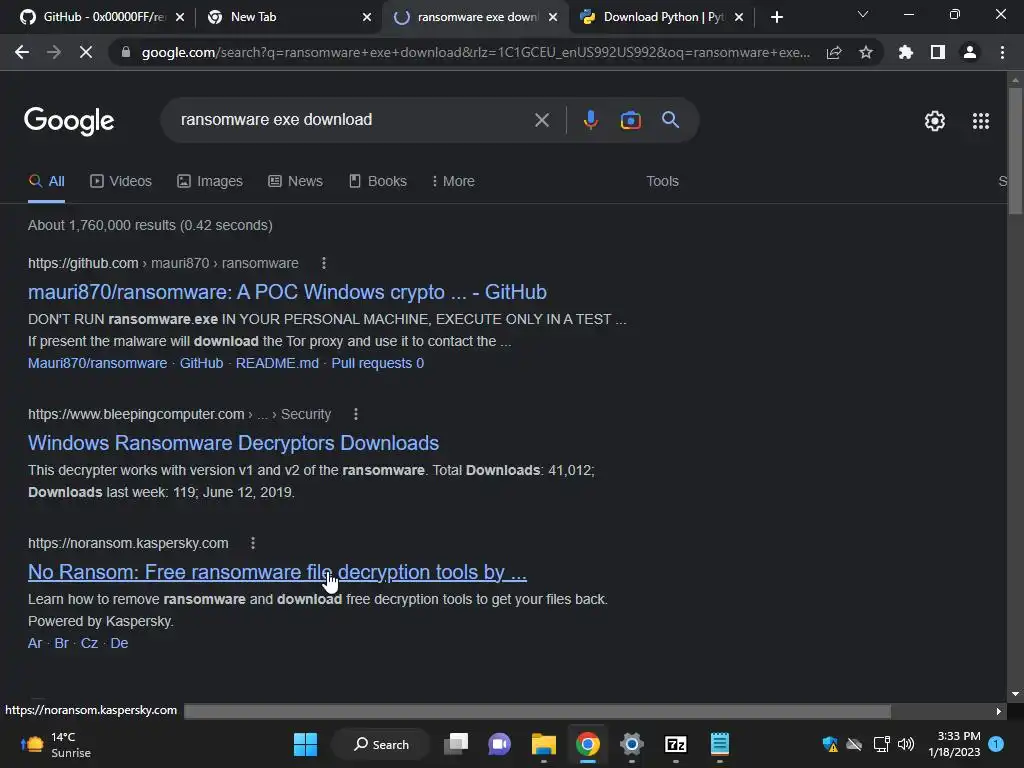Open the Notepad app on the taskbar

click(720, 744)
